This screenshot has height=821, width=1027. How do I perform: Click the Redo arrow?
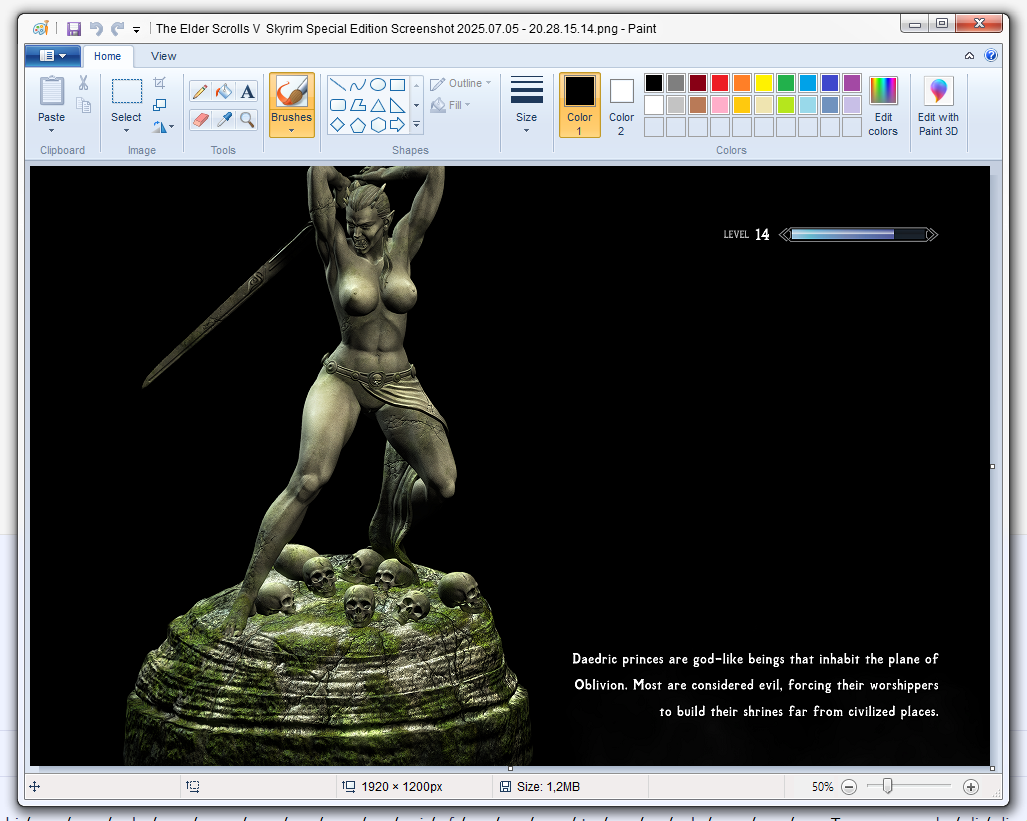(x=118, y=29)
